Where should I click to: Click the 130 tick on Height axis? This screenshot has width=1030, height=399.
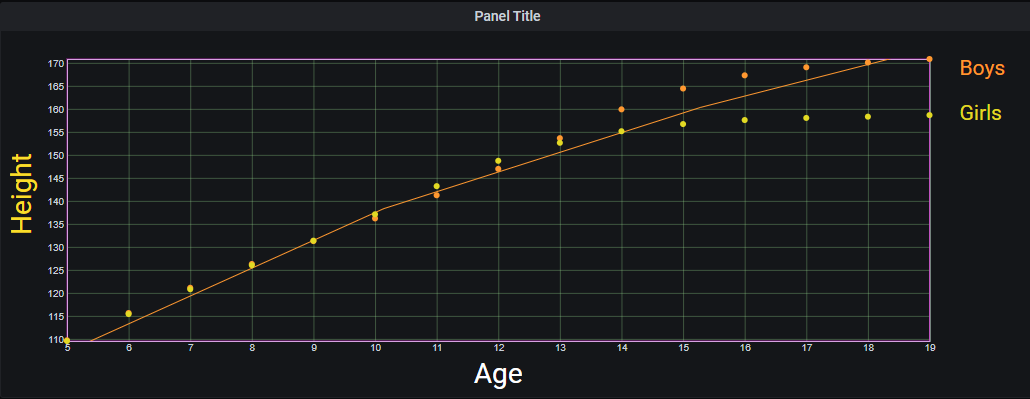coord(56,248)
